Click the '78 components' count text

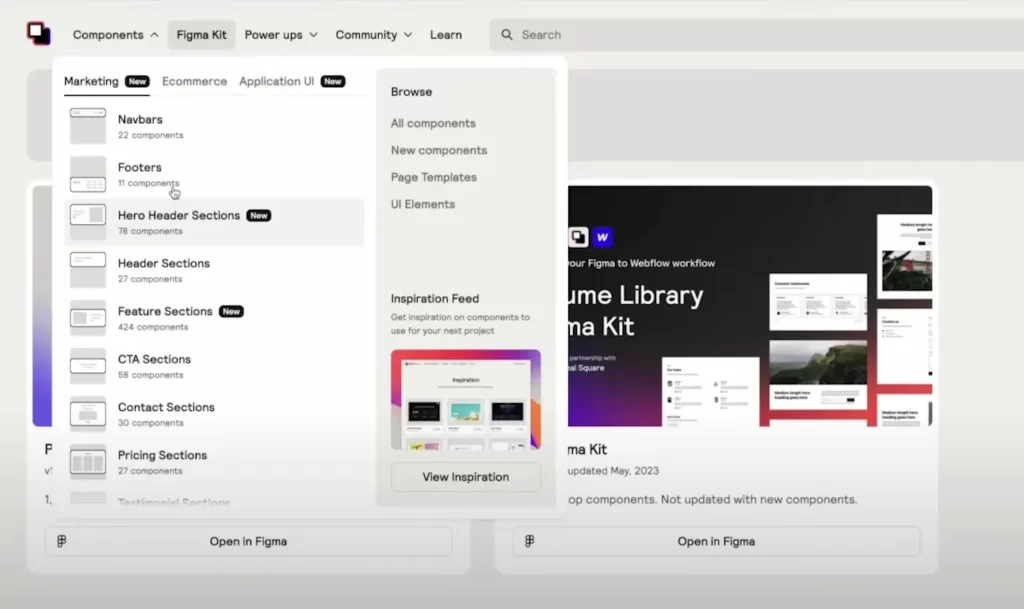(150, 231)
